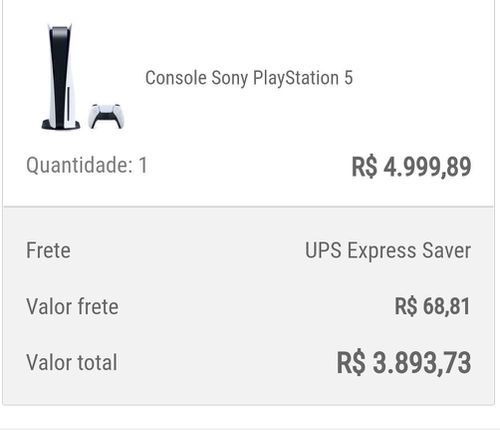
Task: Click the word "UPS" in shipping method
Action: point(323,250)
